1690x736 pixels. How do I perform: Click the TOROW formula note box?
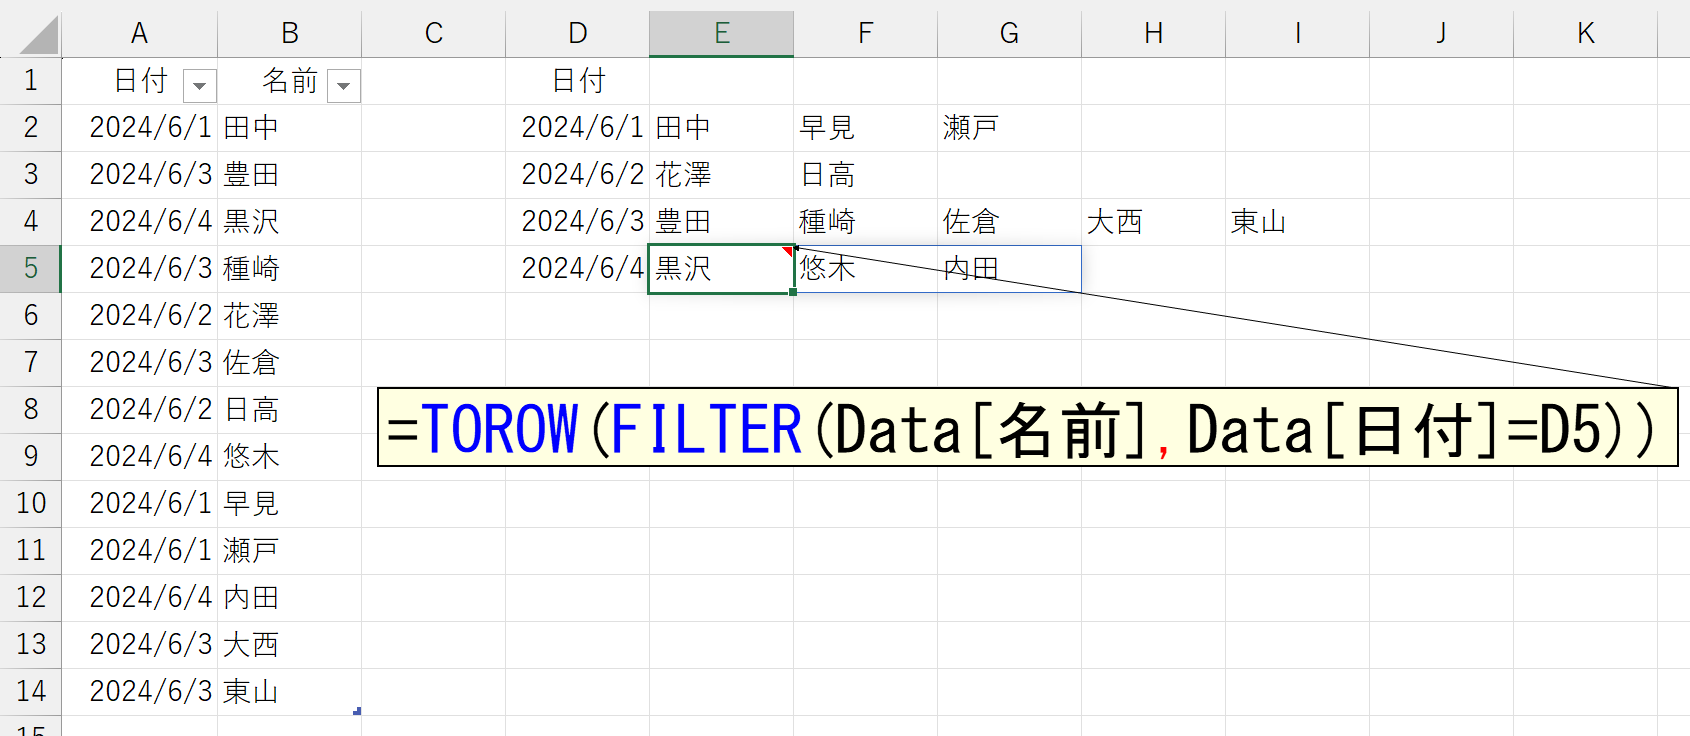coord(1027,428)
